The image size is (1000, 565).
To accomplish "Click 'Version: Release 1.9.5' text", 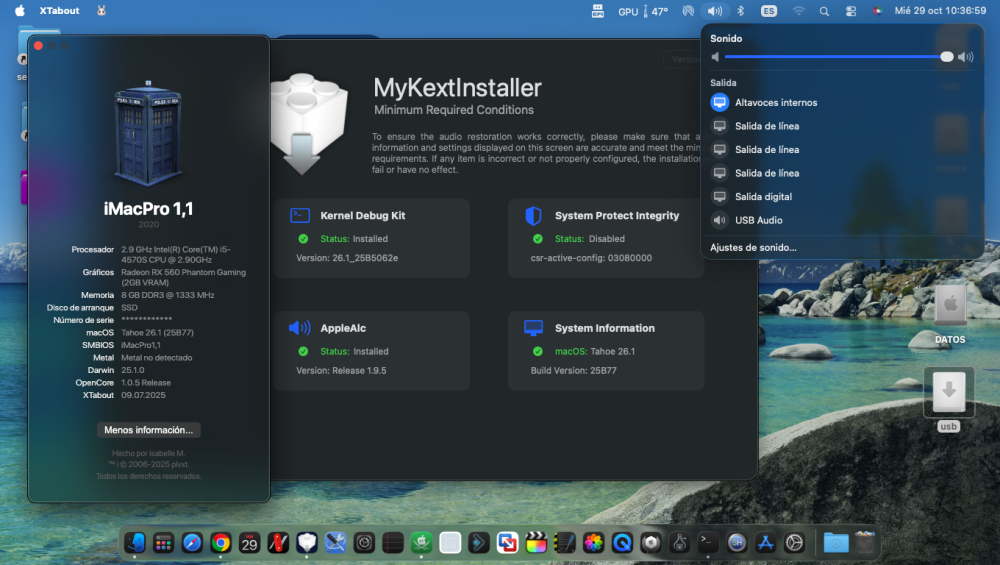I will click(341, 370).
